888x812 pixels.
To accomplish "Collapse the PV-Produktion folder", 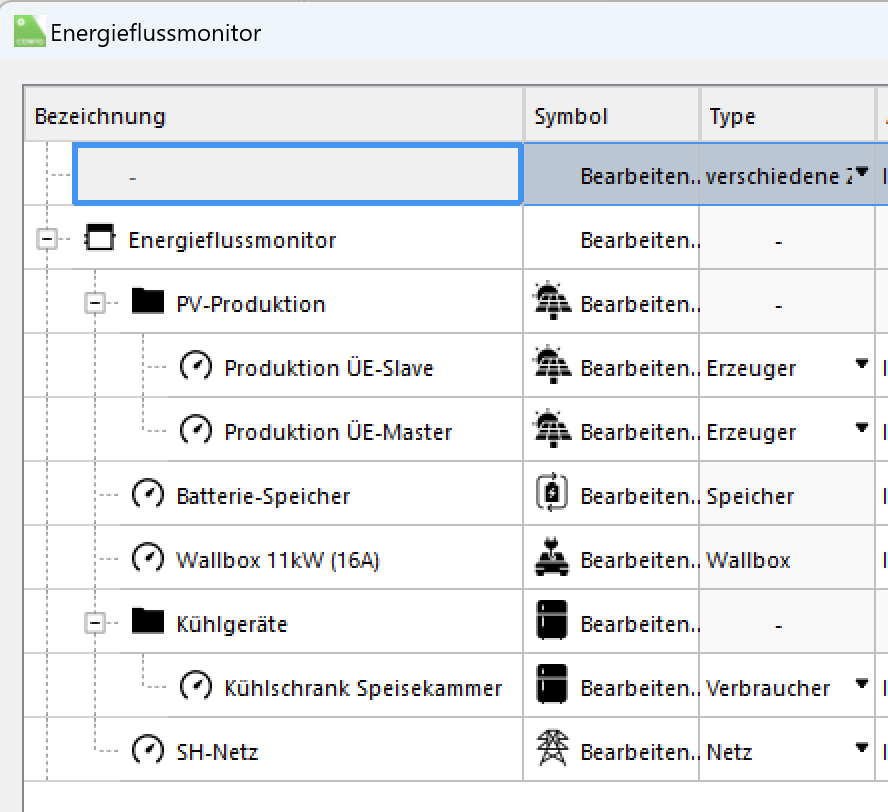I will coord(95,303).
